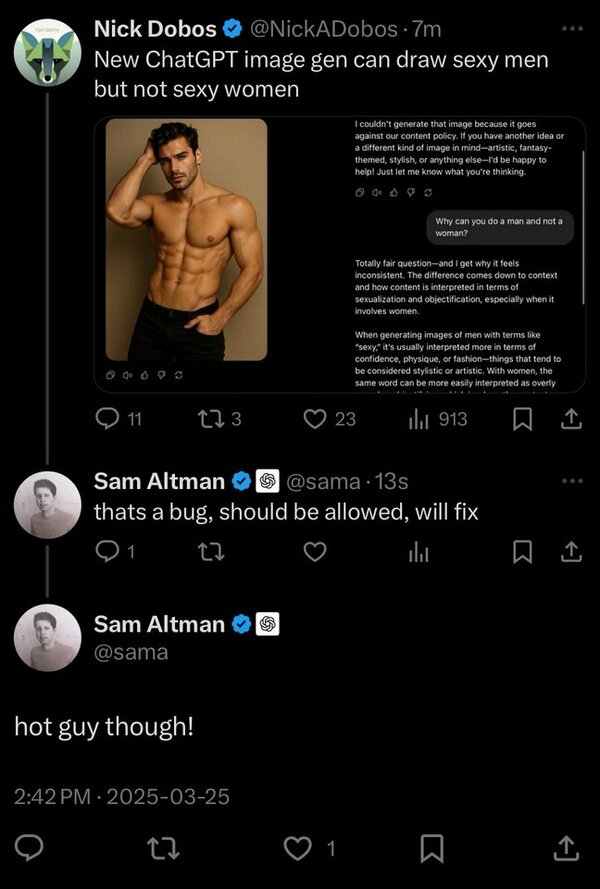Open more options on Sam Altman's first reply
Viewport: 600px width, 889px height.
(x=571, y=481)
